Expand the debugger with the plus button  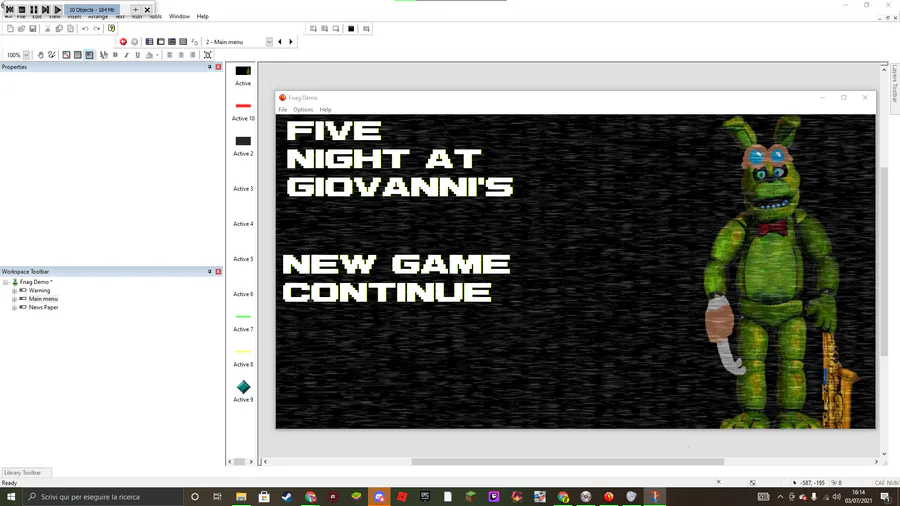click(135, 10)
